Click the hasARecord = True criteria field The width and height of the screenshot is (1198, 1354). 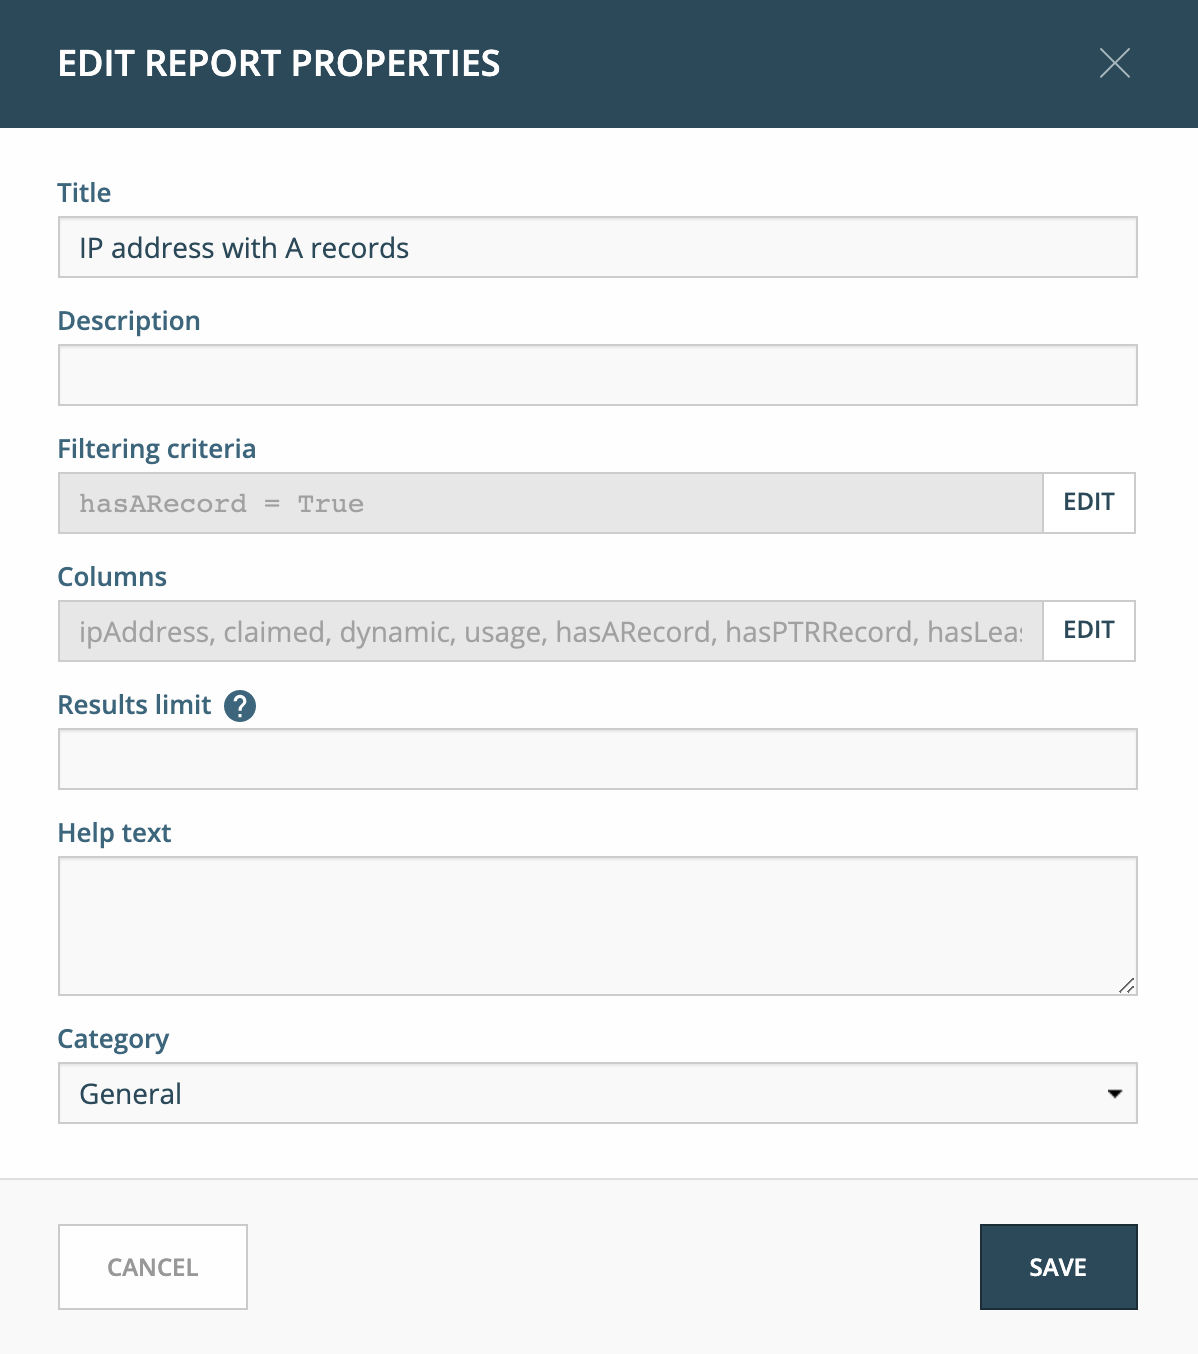pyautogui.click(x=551, y=503)
